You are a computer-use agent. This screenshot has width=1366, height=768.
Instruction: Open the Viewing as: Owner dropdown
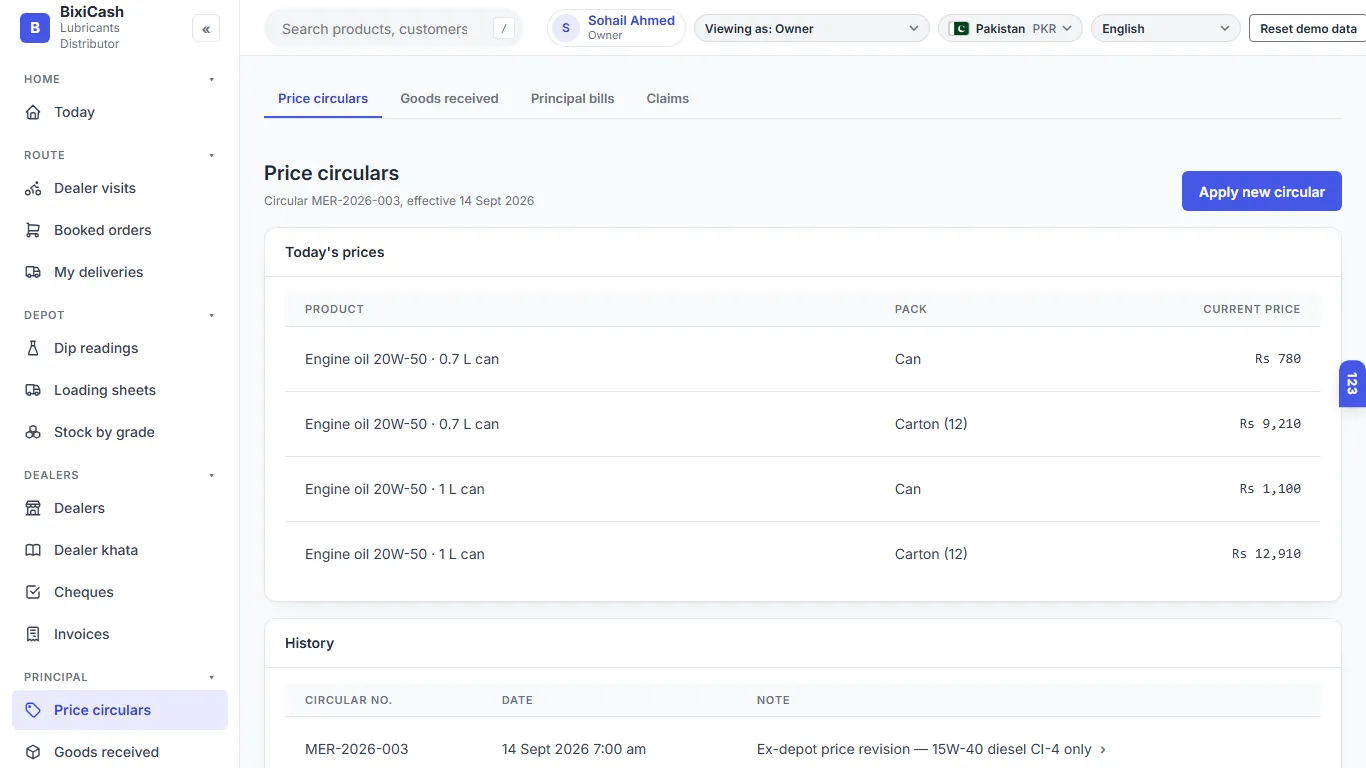(811, 28)
